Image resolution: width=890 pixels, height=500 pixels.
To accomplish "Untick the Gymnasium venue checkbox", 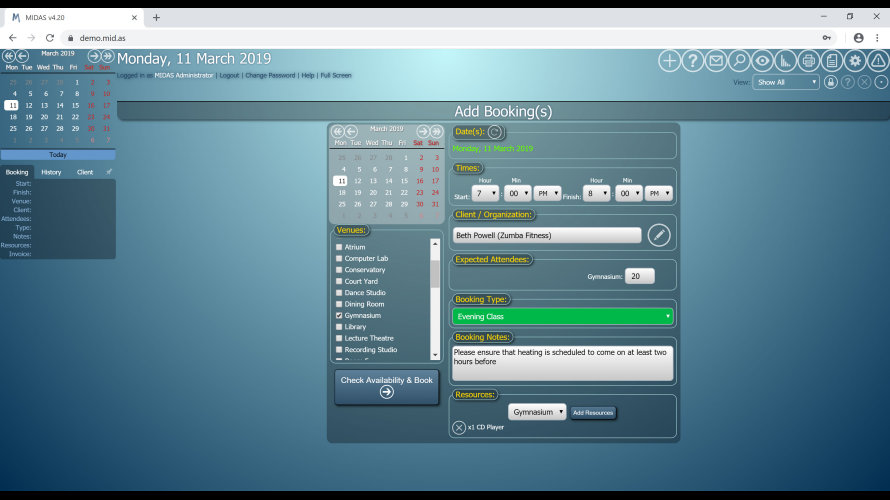I will pos(339,315).
